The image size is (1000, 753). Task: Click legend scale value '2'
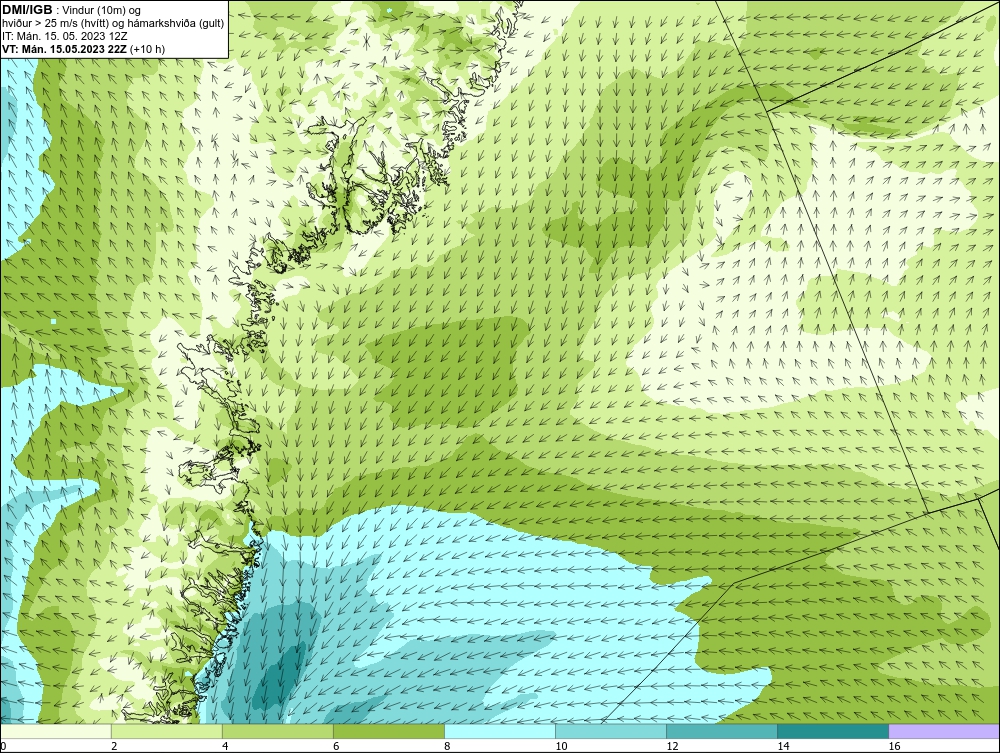(x=114, y=746)
